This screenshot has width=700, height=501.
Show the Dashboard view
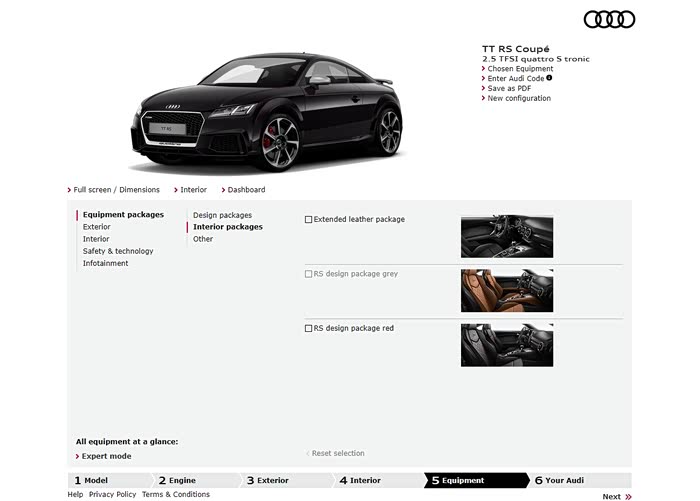click(246, 190)
